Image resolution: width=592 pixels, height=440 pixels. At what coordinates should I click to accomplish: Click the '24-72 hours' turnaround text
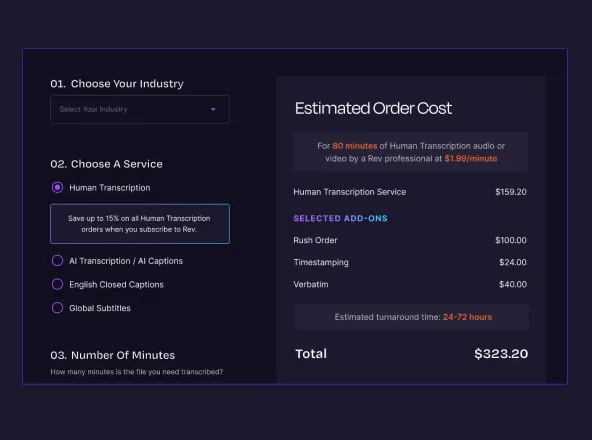pos(467,317)
